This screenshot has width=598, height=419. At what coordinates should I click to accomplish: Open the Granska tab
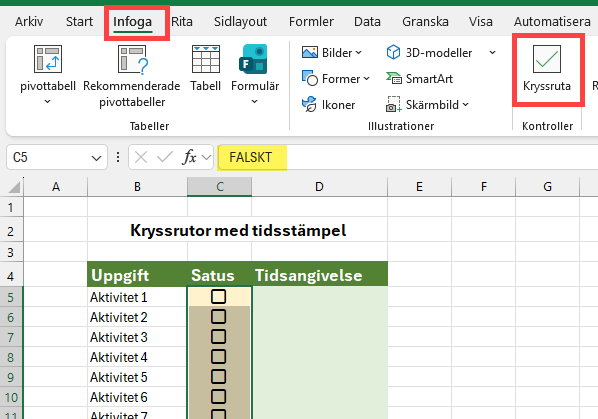tap(425, 21)
